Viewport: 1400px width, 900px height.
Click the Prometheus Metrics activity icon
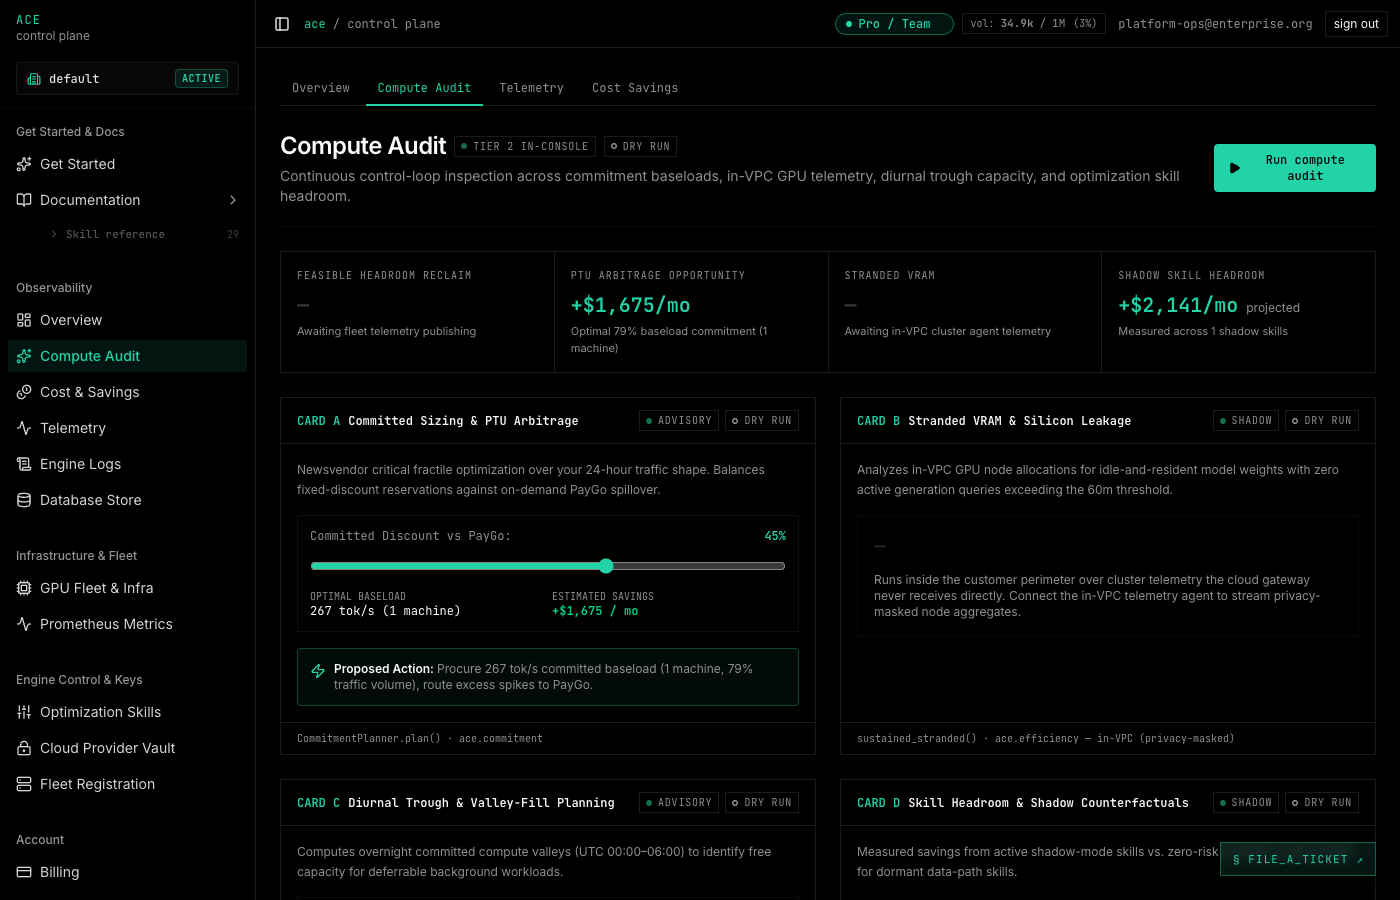[x=24, y=624]
